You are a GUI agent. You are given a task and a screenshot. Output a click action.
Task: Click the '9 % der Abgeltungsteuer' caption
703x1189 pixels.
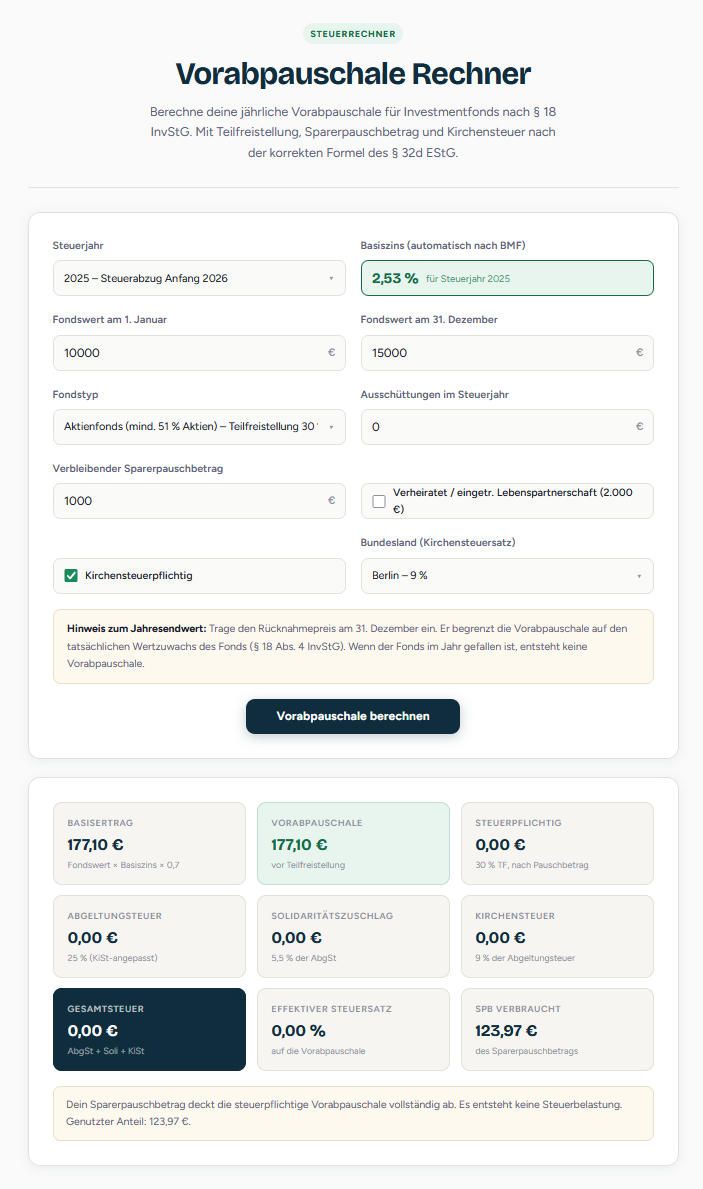pyautogui.click(x=525, y=958)
